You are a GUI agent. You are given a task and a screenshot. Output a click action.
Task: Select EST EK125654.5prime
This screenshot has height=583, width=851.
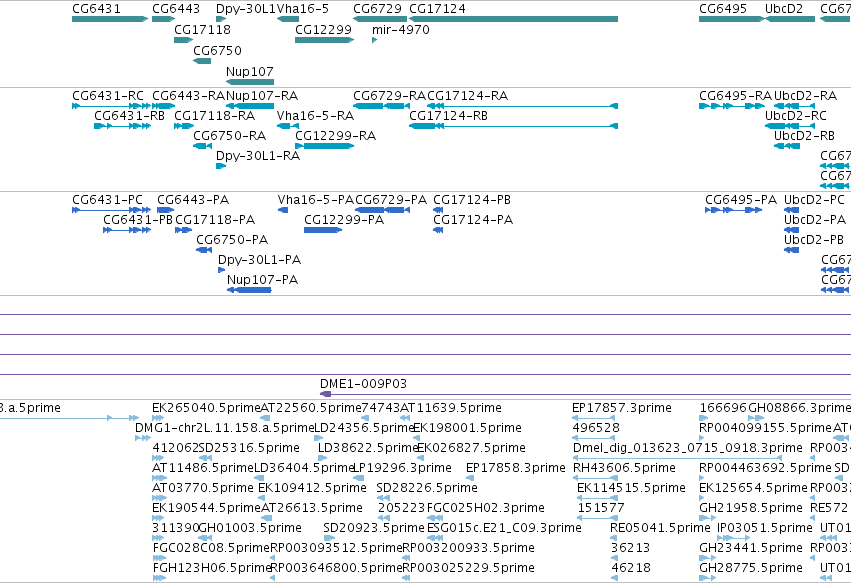(x=702, y=498)
